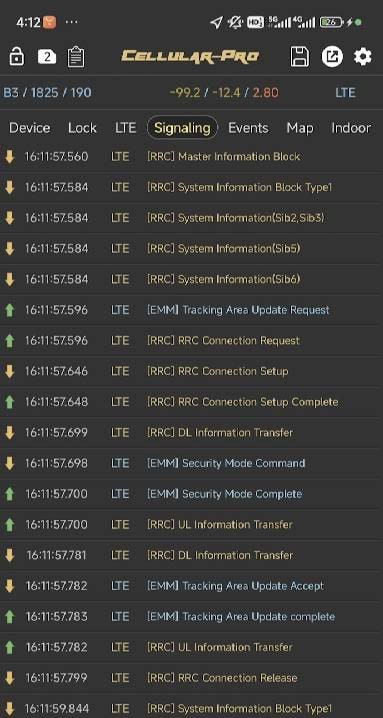Tap the share export icon
Image resolution: width=383 pixels, height=718 pixels.
coord(332,57)
